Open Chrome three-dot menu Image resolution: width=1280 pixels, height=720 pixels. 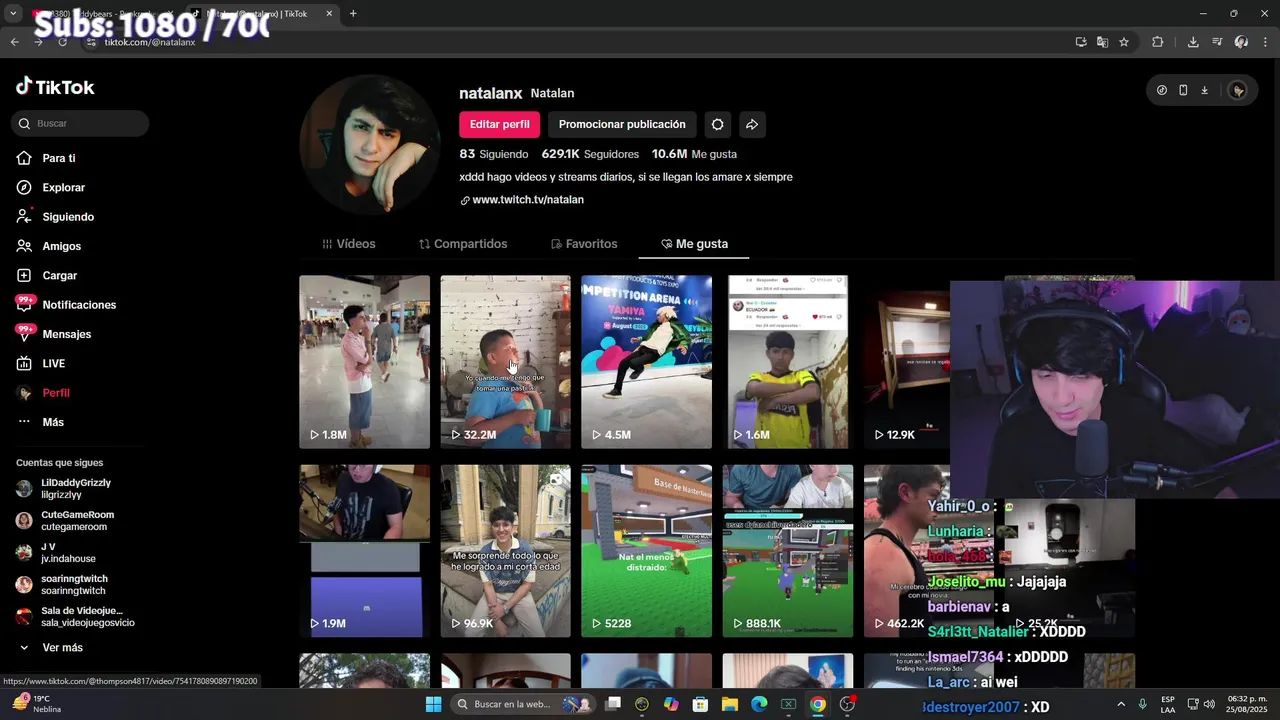click(1265, 42)
